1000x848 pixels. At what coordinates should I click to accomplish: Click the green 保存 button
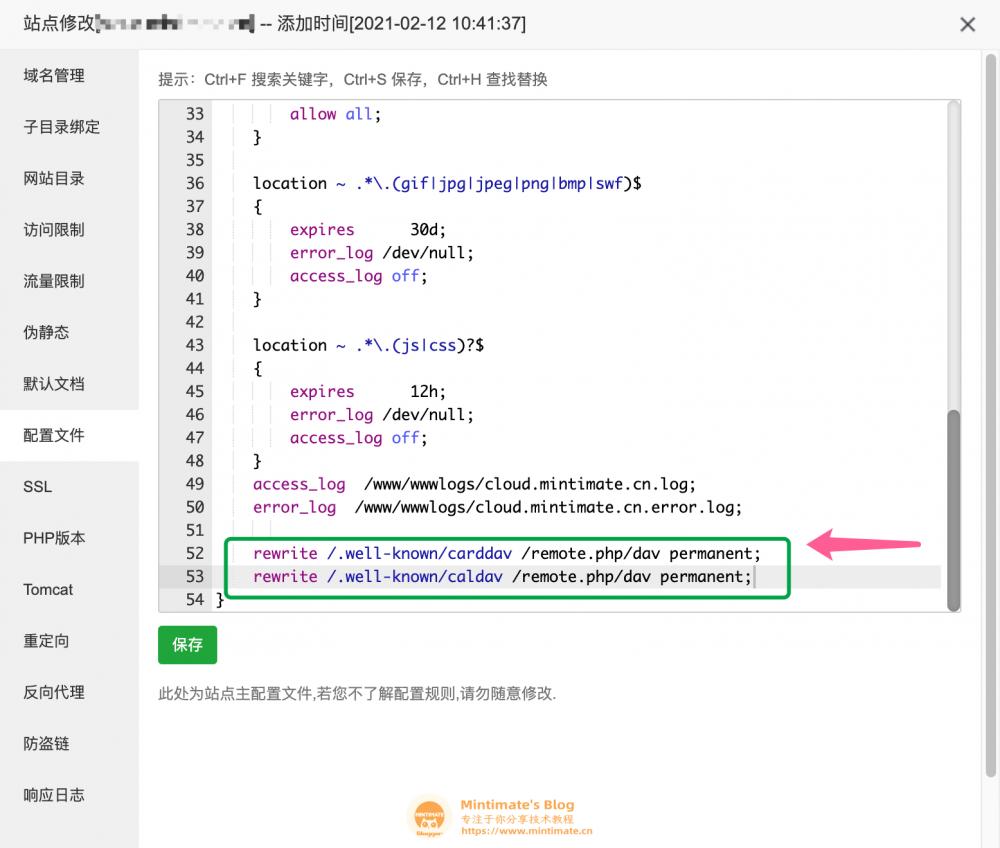point(187,645)
